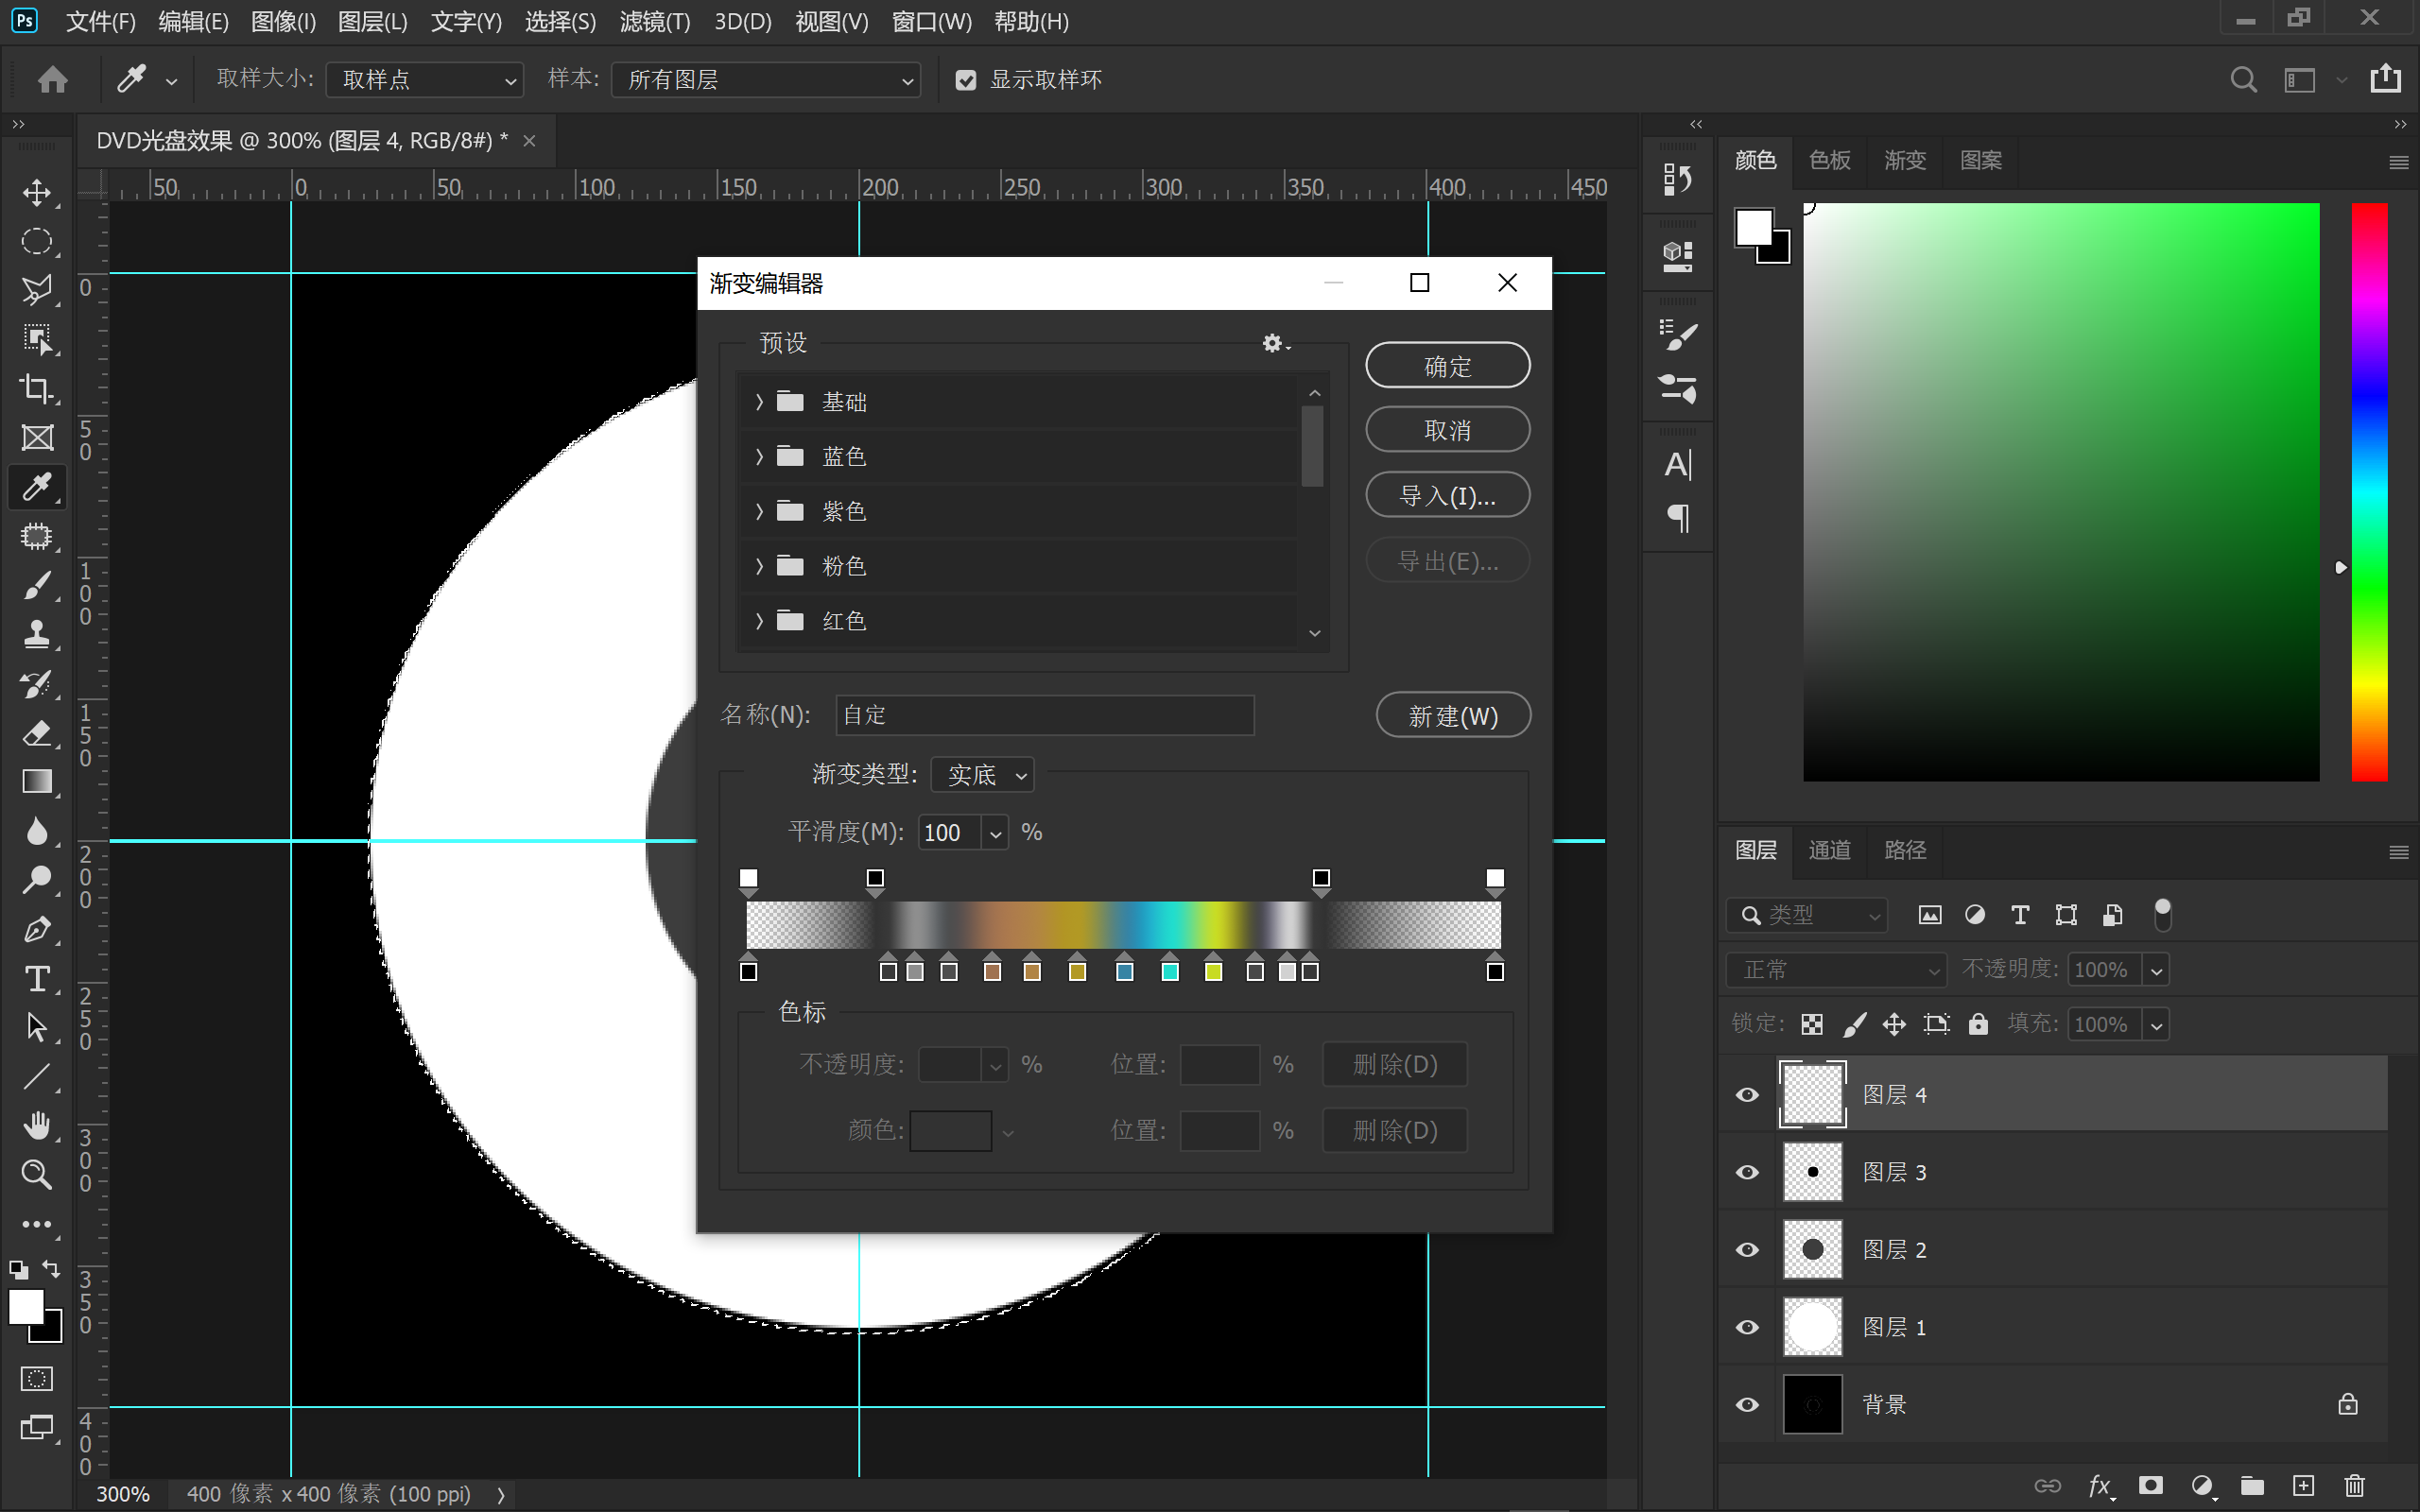This screenshot has width=2420, height=1512.
Task: Toggle lock transparent pixels
Action: pos(1811,1024)
